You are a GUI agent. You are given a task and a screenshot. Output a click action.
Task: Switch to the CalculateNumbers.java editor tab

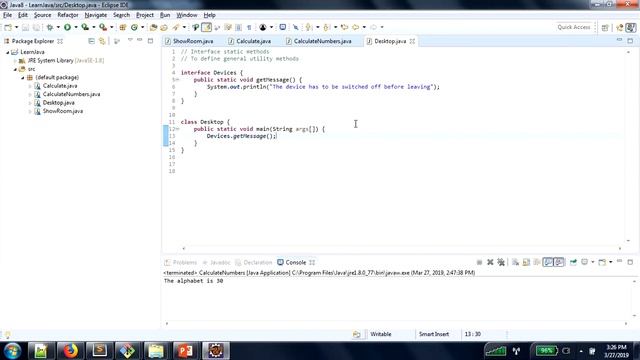[x=319, y=41]
